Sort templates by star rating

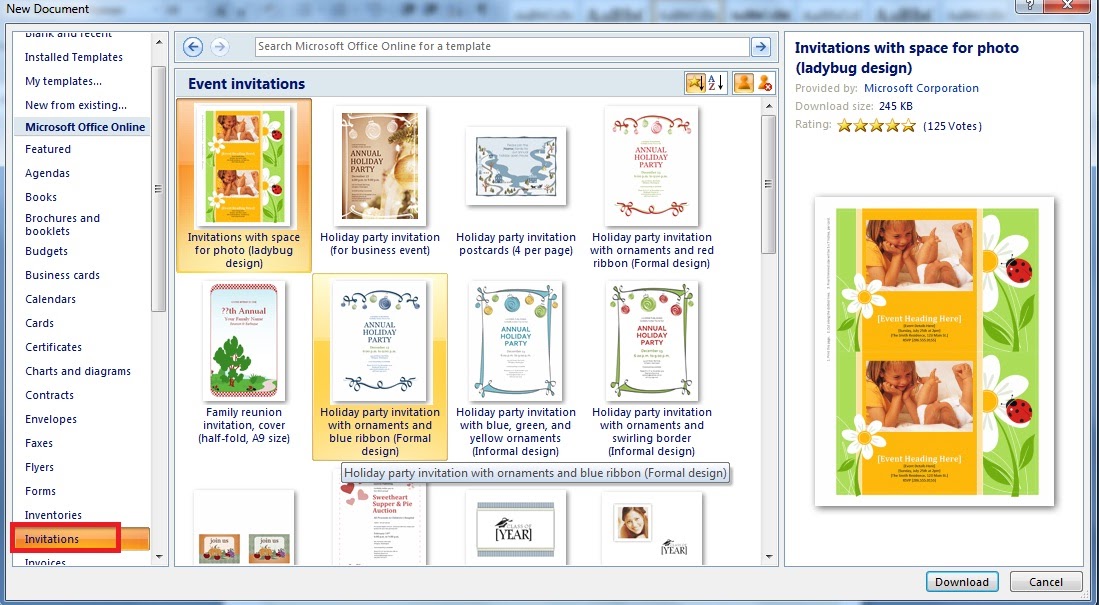click(x=695, y=83)
